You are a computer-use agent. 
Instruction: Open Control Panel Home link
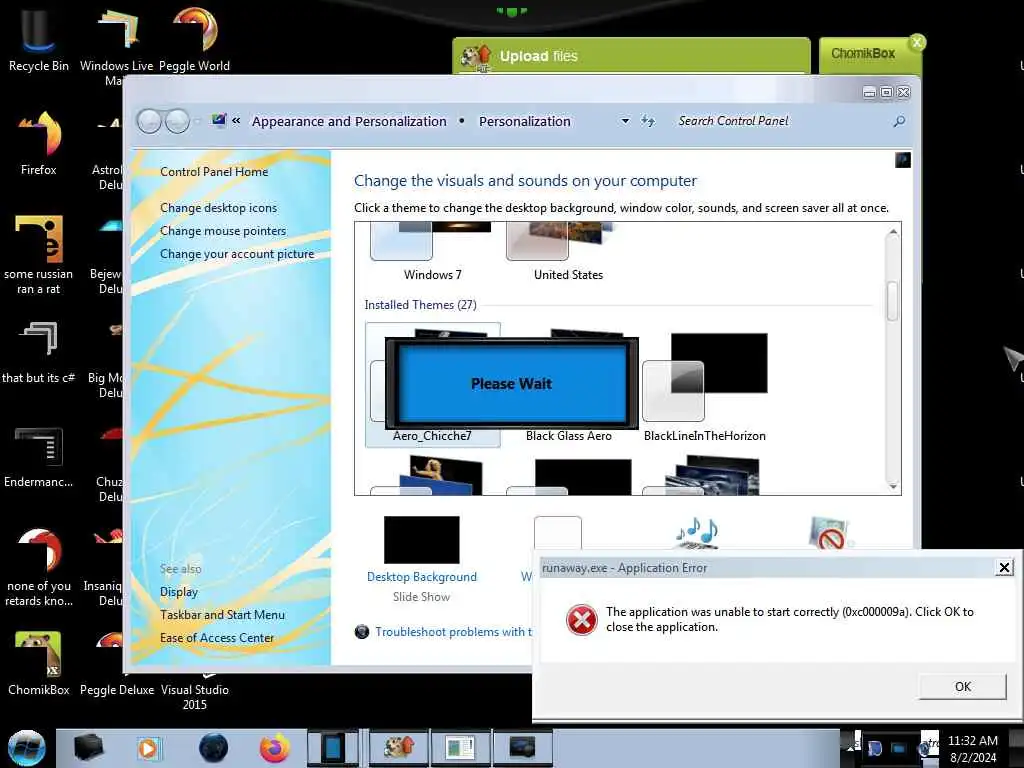coord(214,172)
